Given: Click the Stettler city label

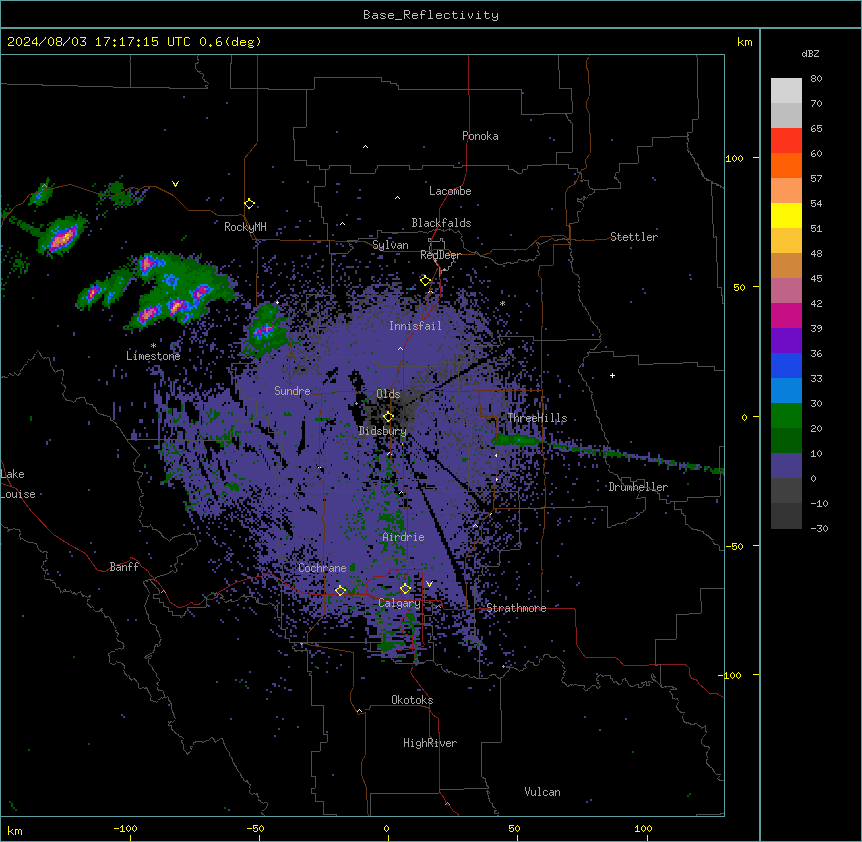Looking at the screenshot, I should click(634, 237).
